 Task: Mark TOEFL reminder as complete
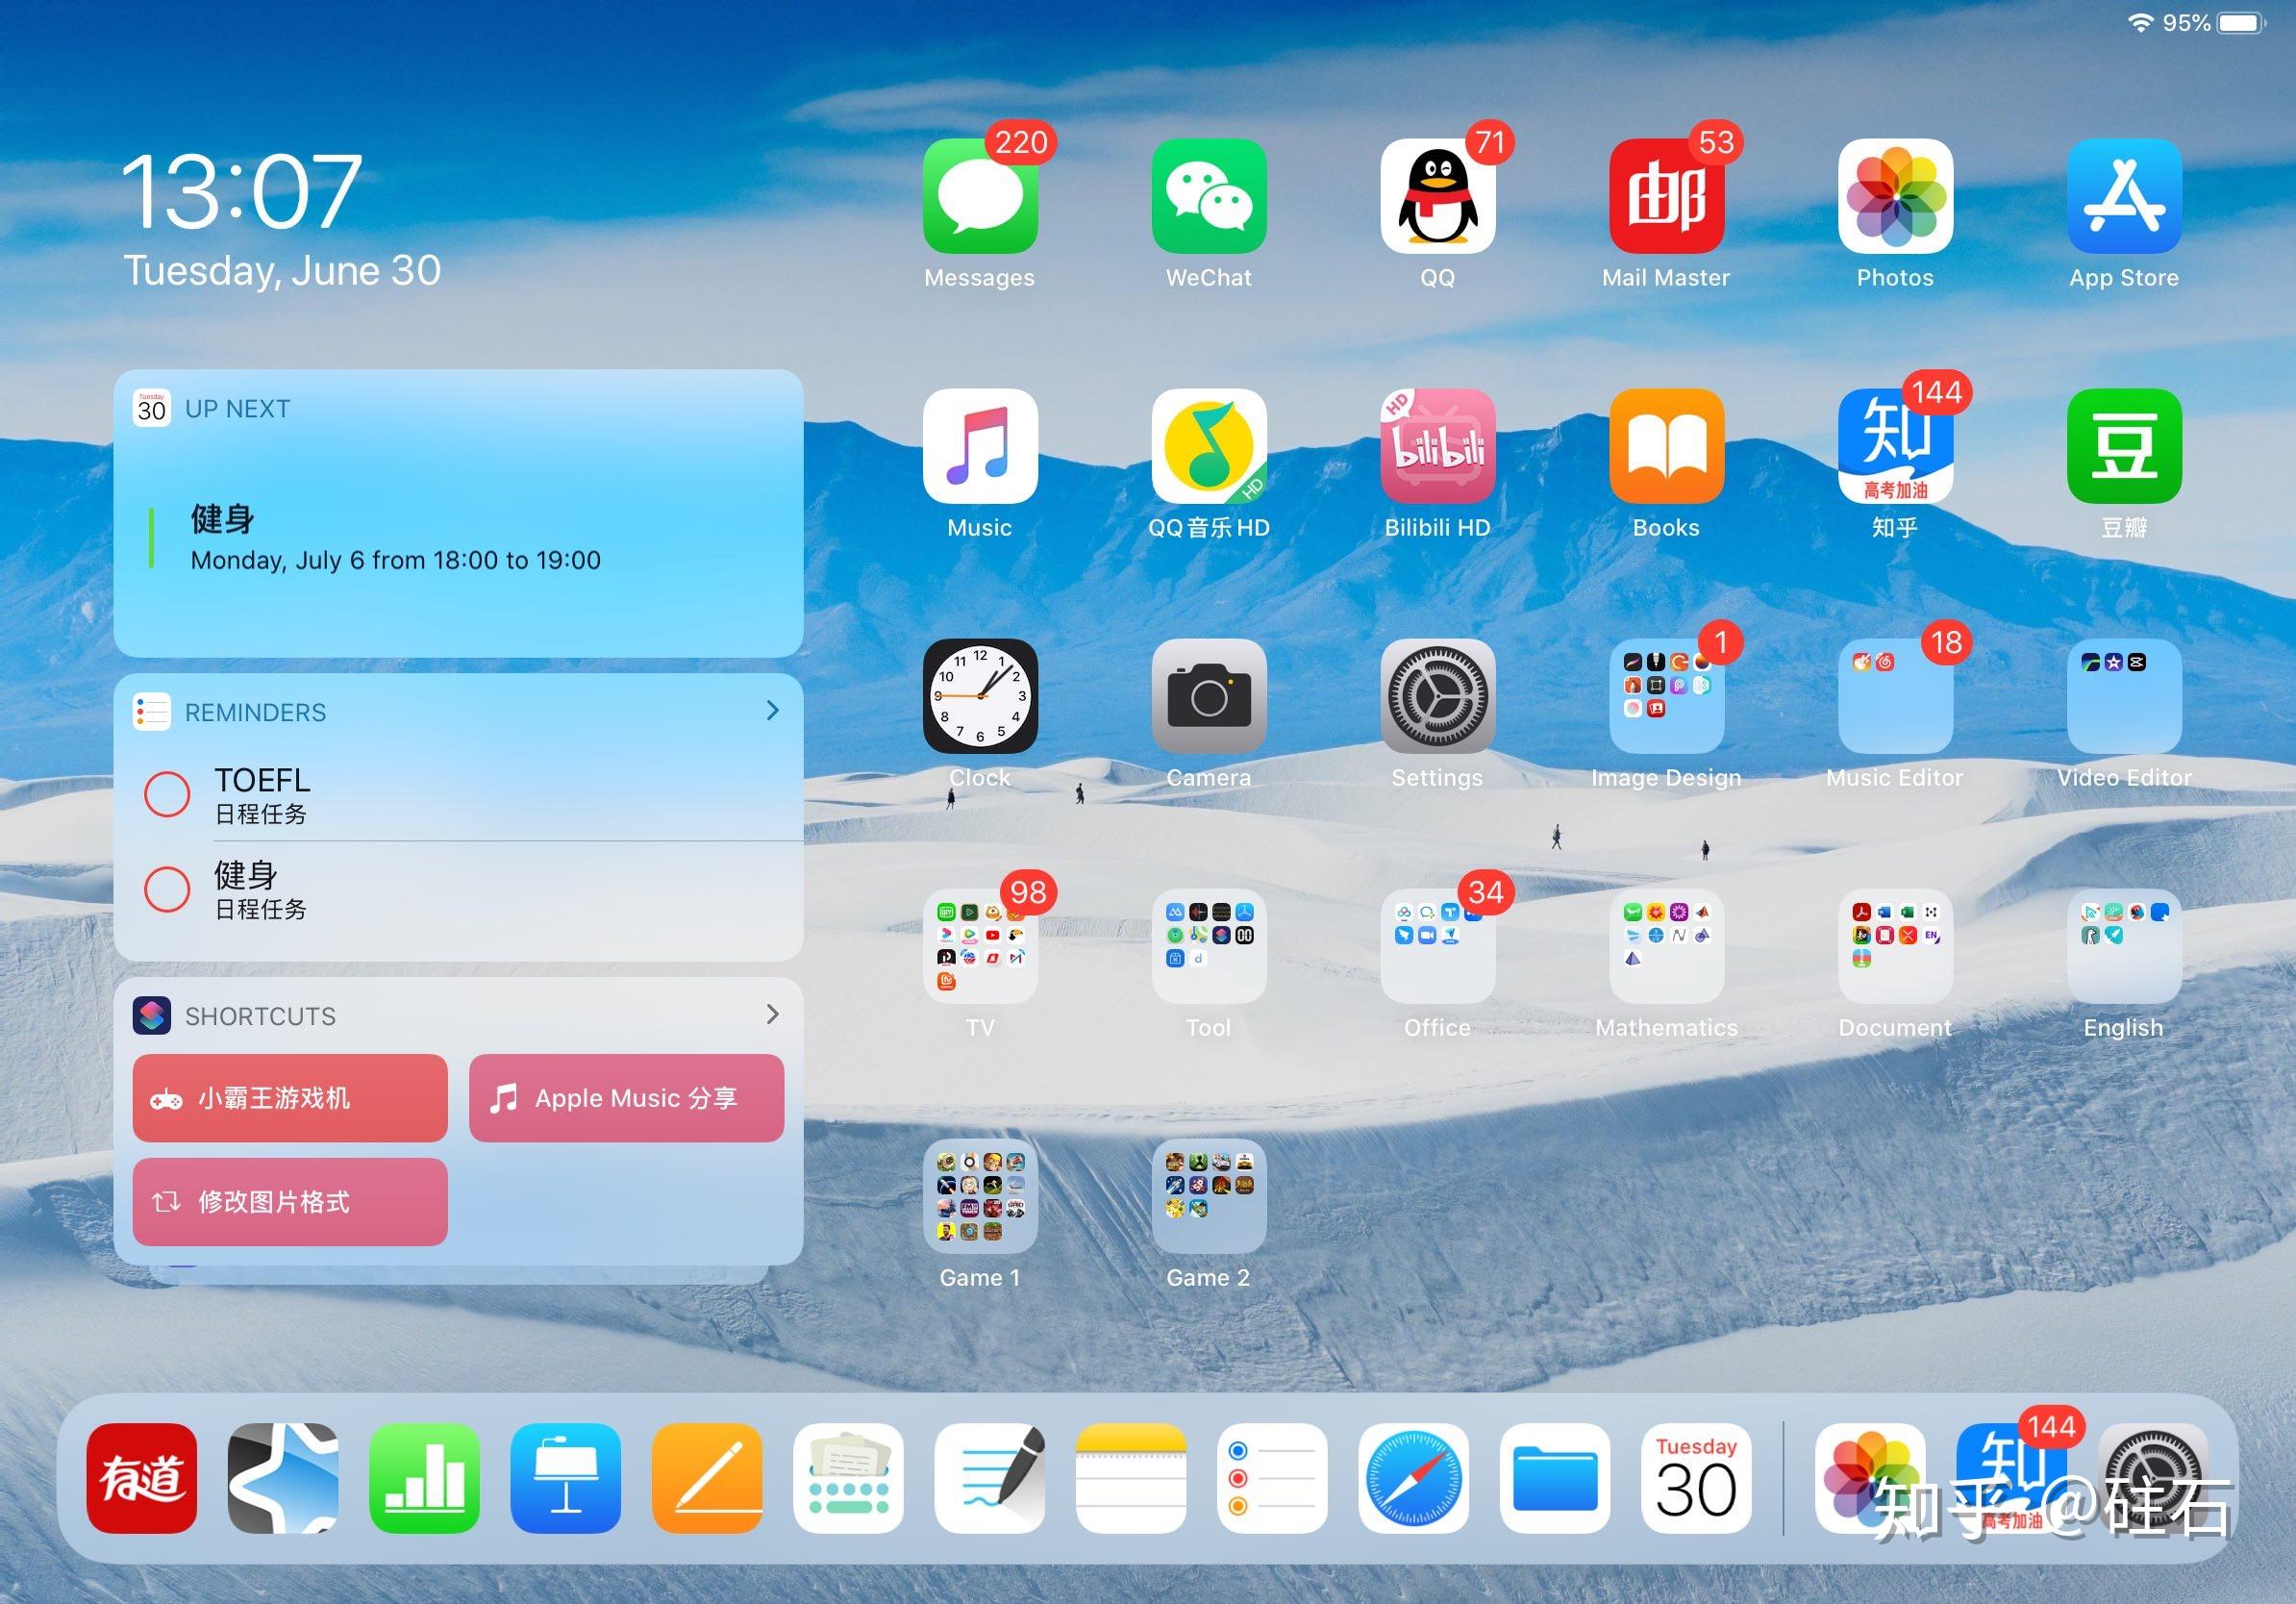click(x=167, y=794)
